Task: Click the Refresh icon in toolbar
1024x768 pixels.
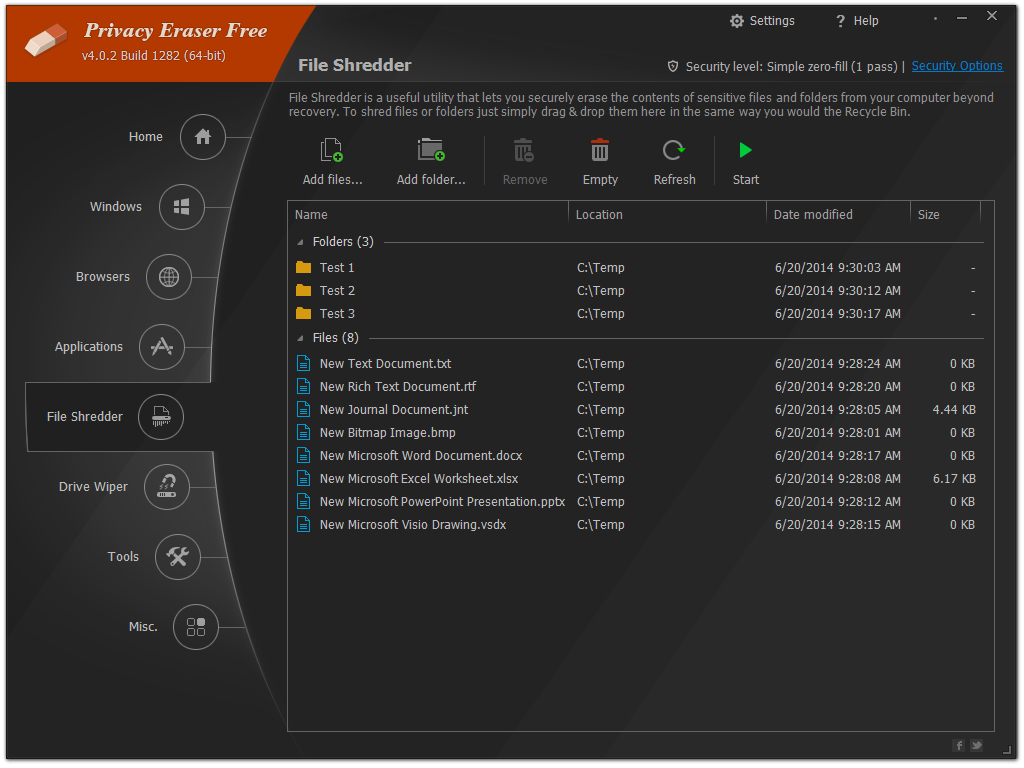Action: [674, 152]
